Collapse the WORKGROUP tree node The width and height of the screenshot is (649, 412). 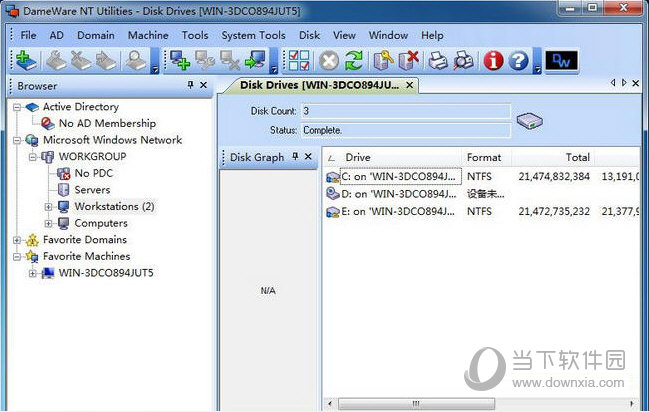coord(33,157)
